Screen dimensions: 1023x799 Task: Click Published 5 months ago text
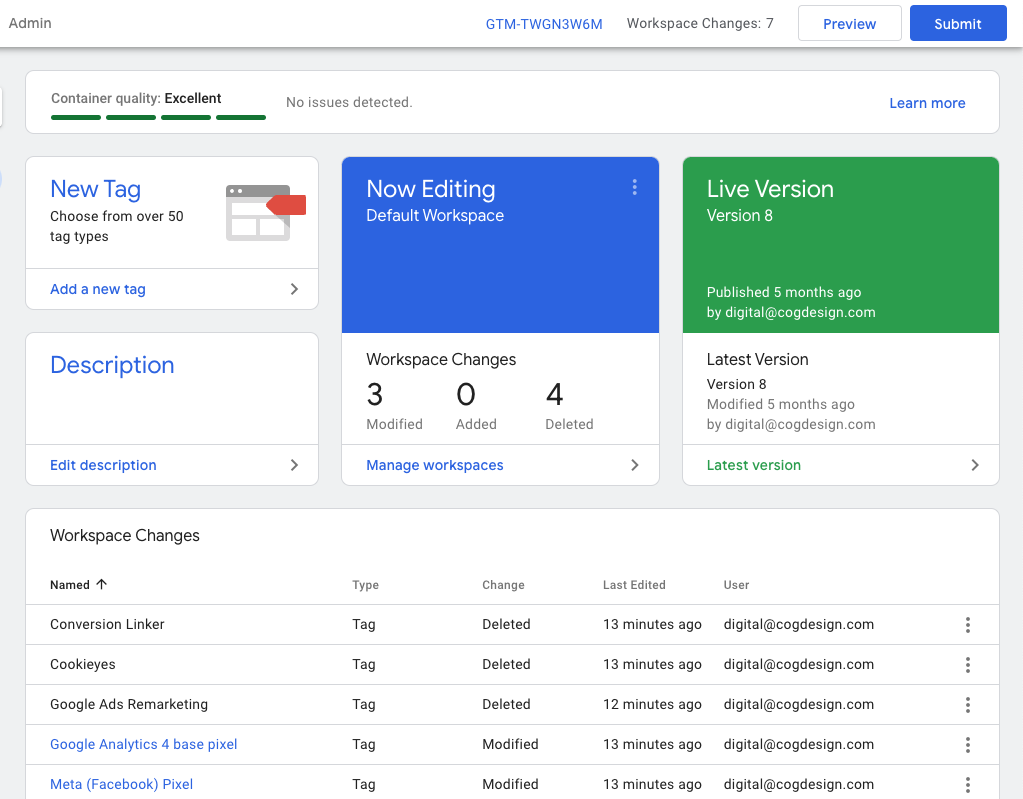pos(784,292)
